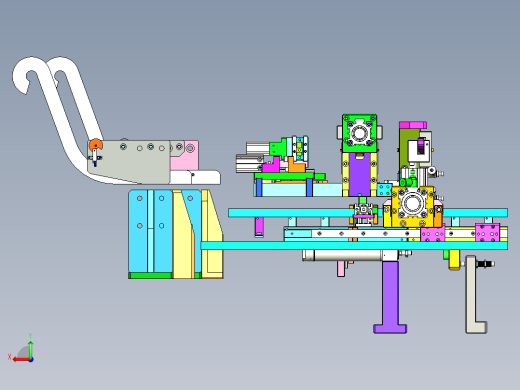Select the orange block on the green slide table

tap(296, 165)
